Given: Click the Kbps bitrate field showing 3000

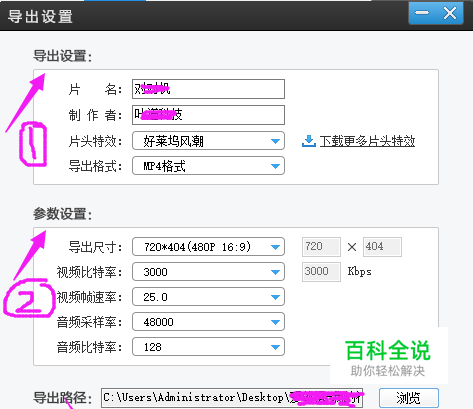Looking at the screenshot, I should pos(321,272).
